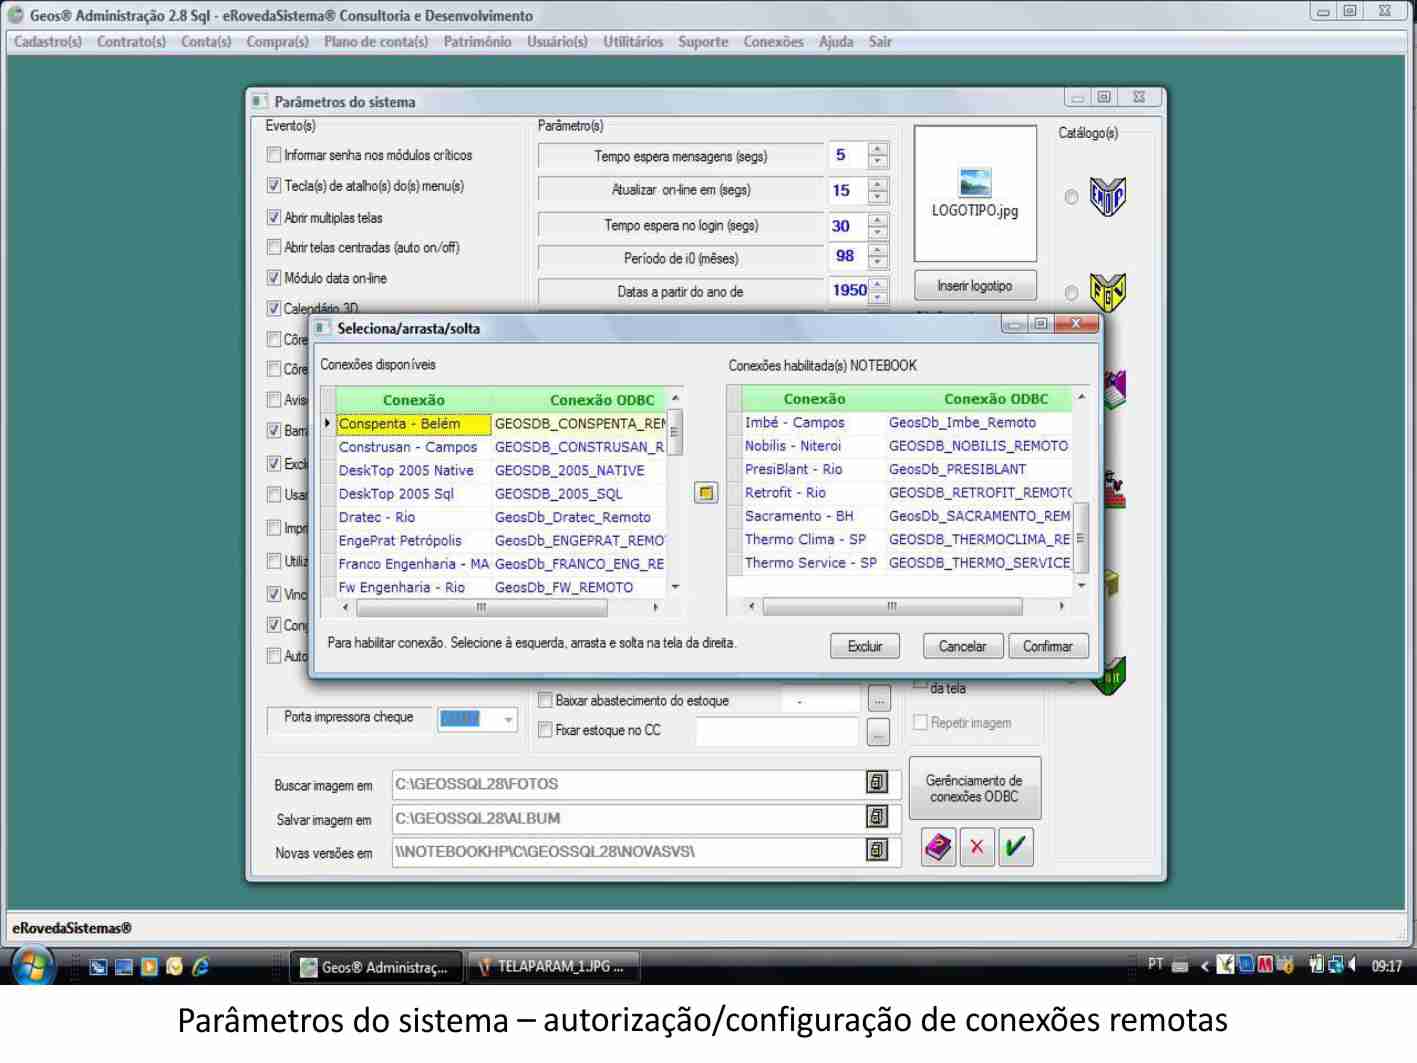Click the red M tray icon
Viewport: 1417px width, 1063px height.
pyautogui.click(x=1266, y=965)
